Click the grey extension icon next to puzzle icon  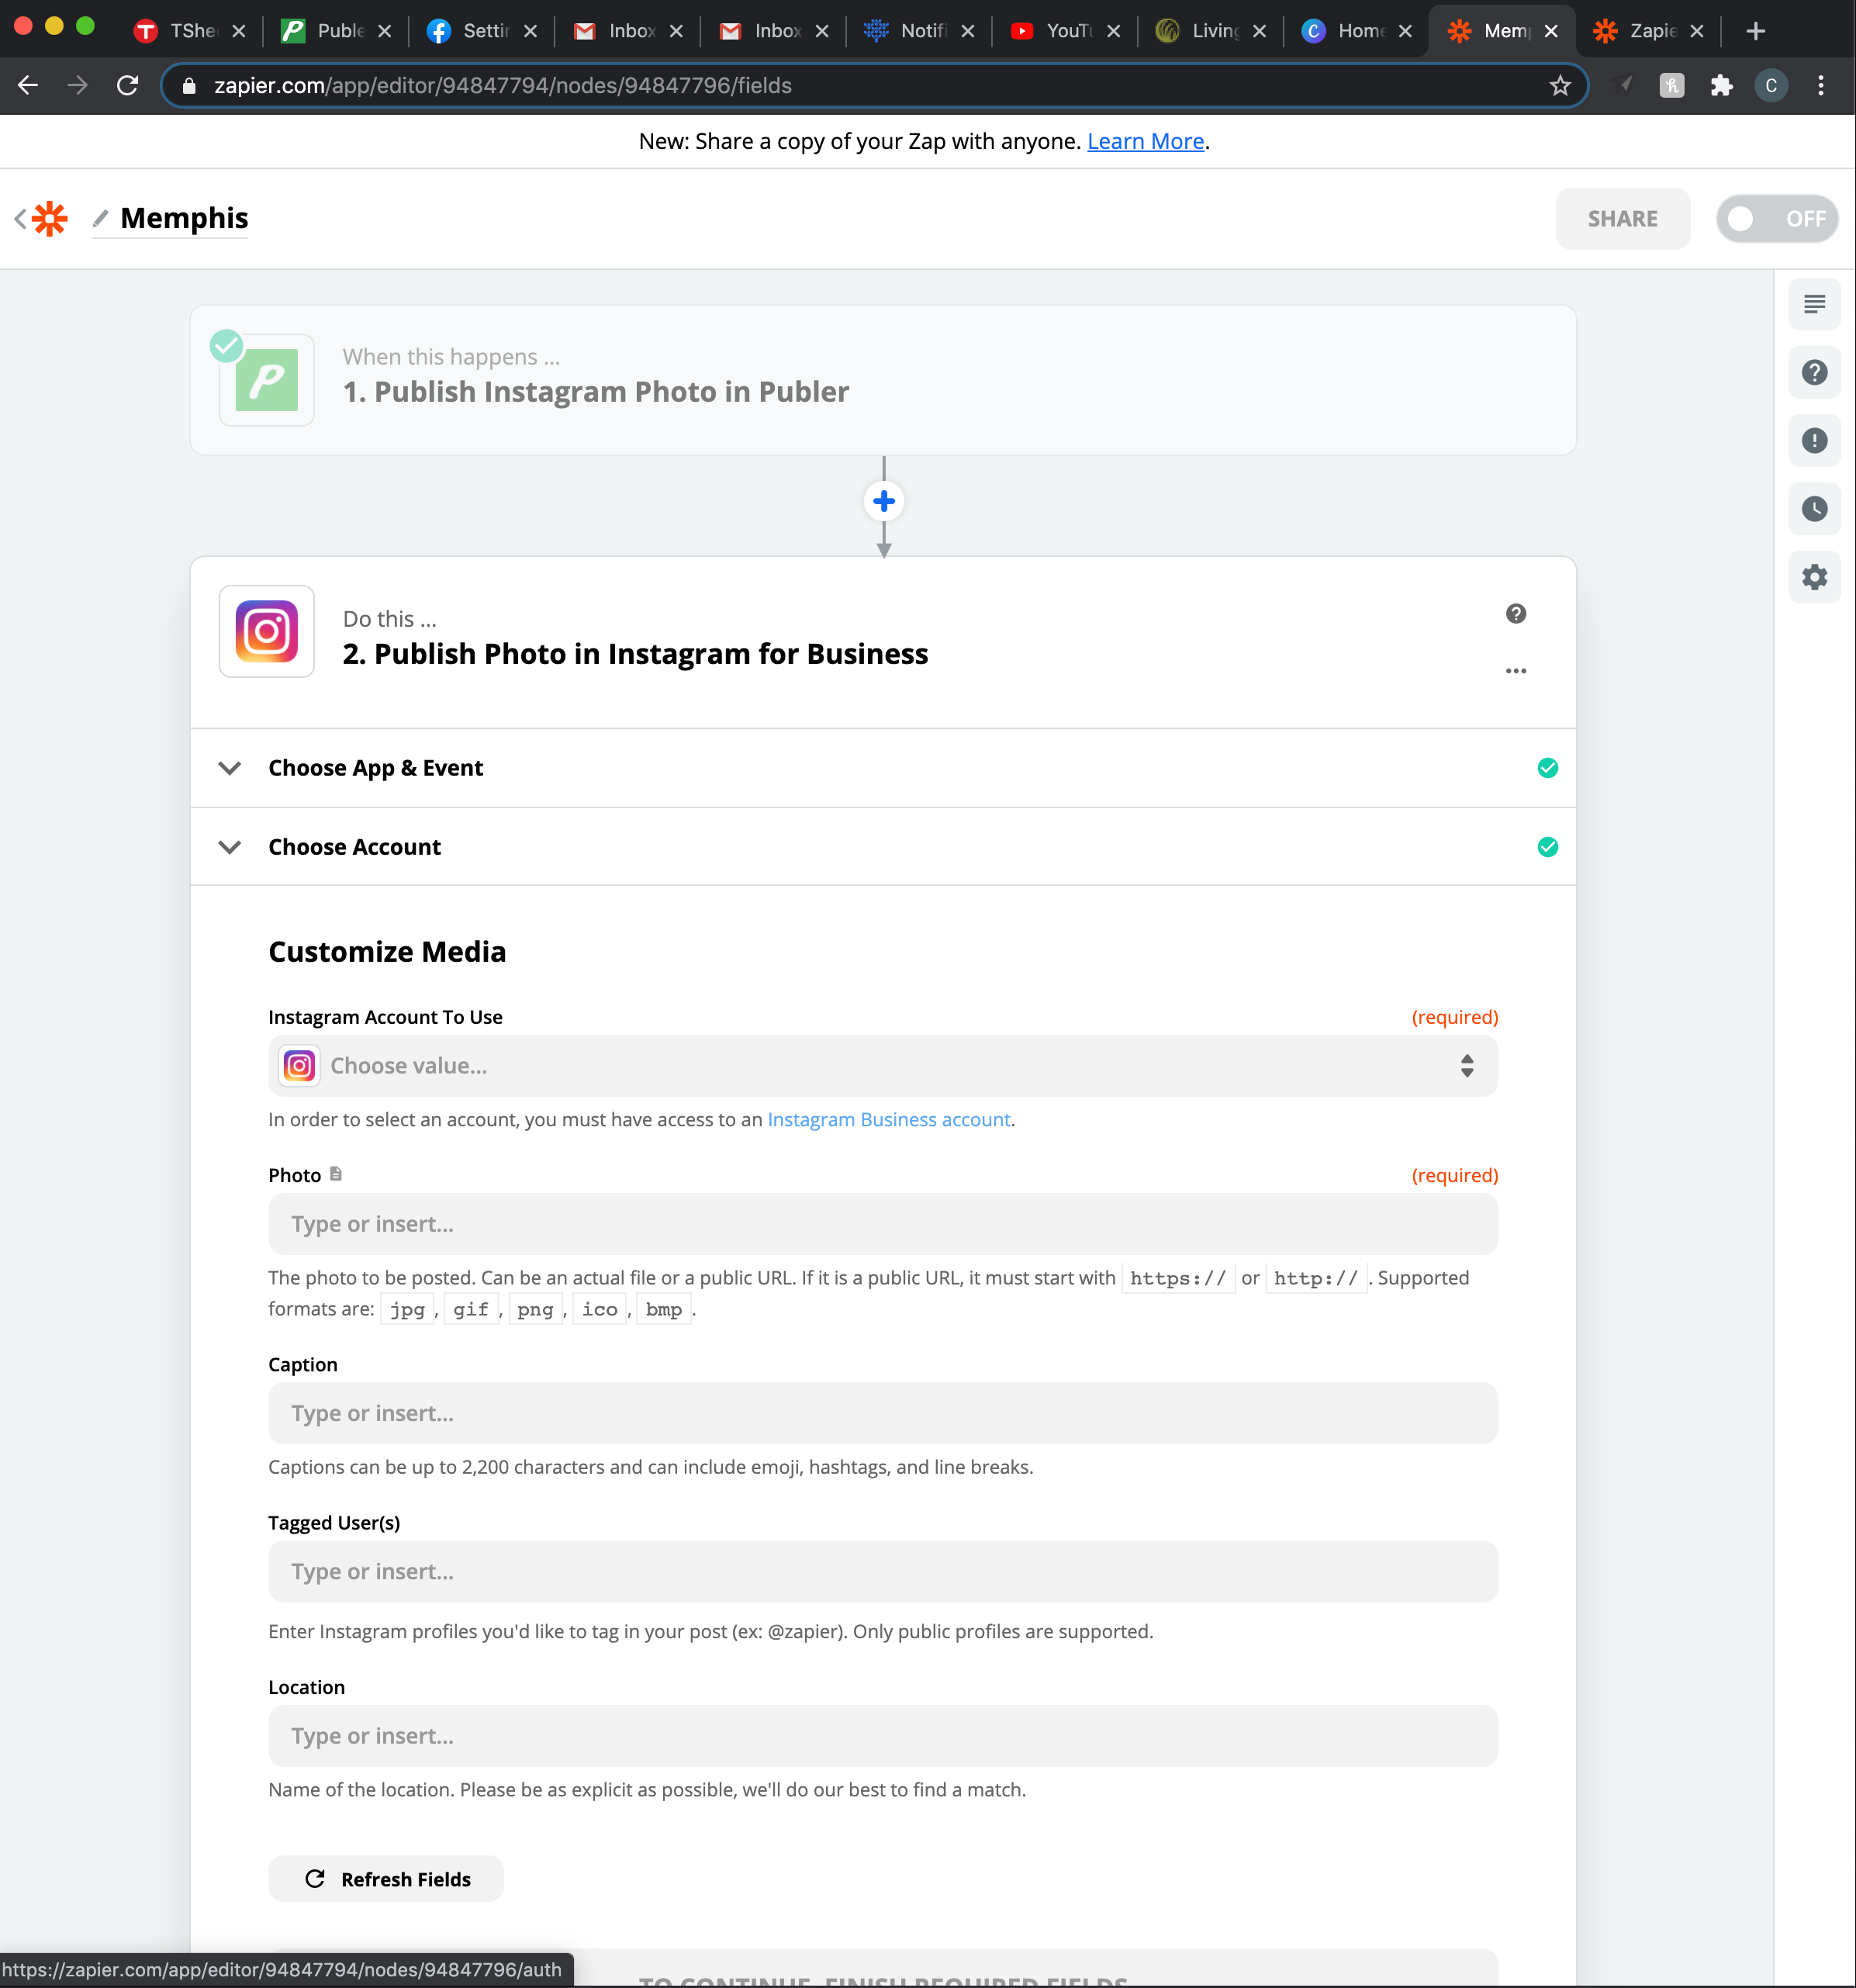point(1672,86)
